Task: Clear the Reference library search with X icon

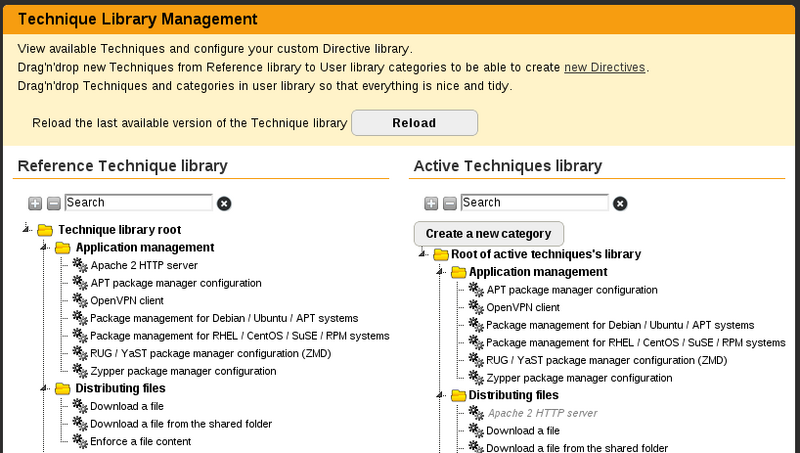Action: coord(224,204)
